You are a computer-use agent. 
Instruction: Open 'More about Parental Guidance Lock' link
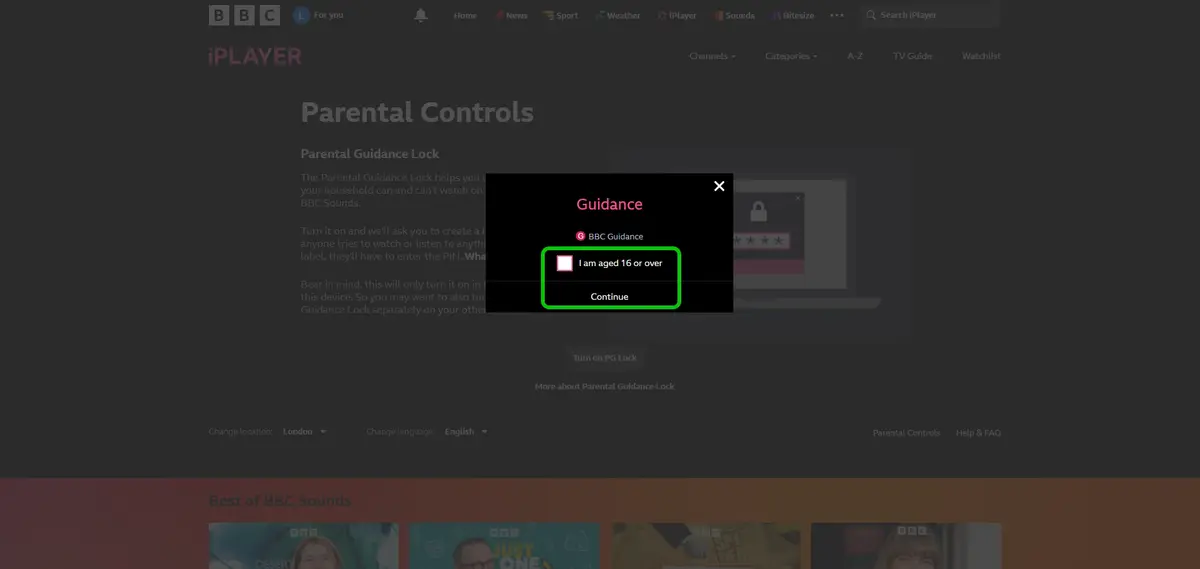click(605, 386)
